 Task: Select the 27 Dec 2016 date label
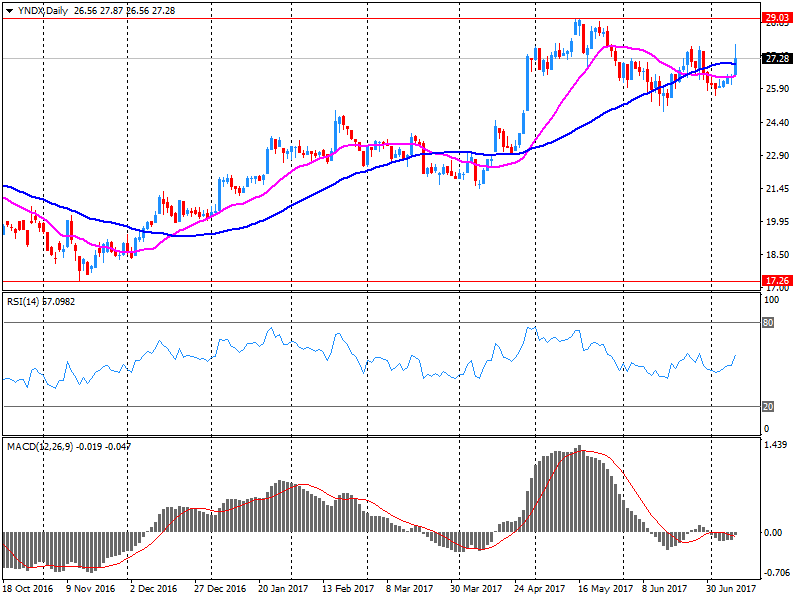tap(220, 589)
